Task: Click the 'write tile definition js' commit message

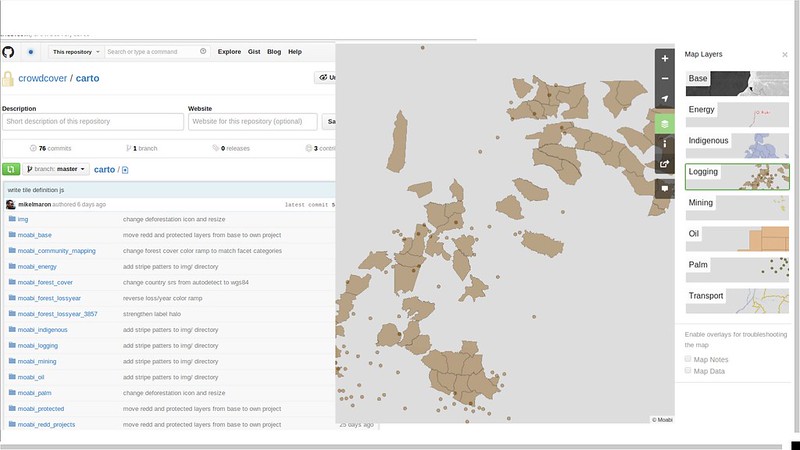Action: [x=36, y=190]
